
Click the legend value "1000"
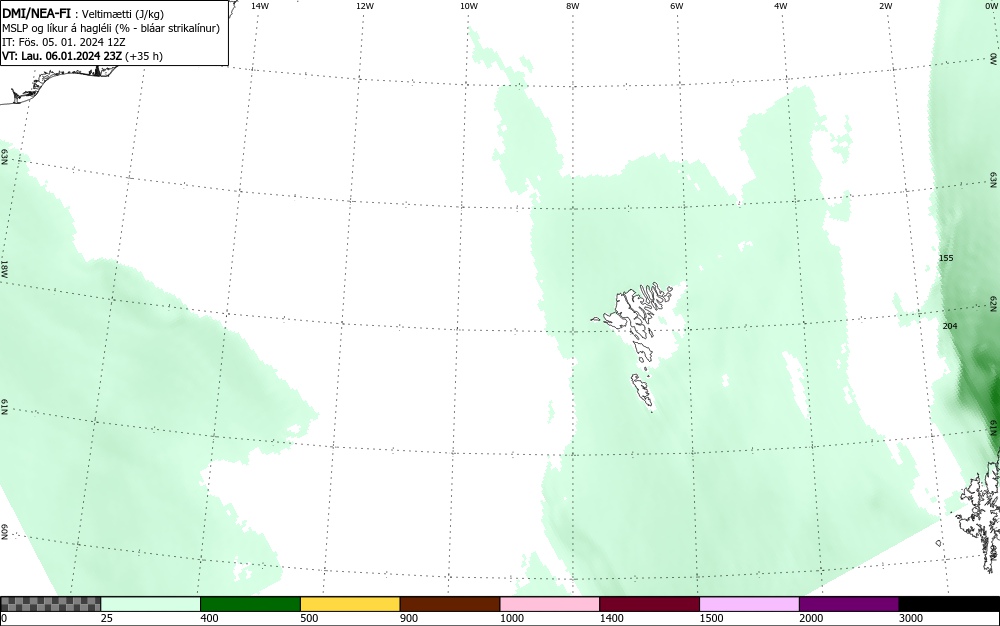511,618
